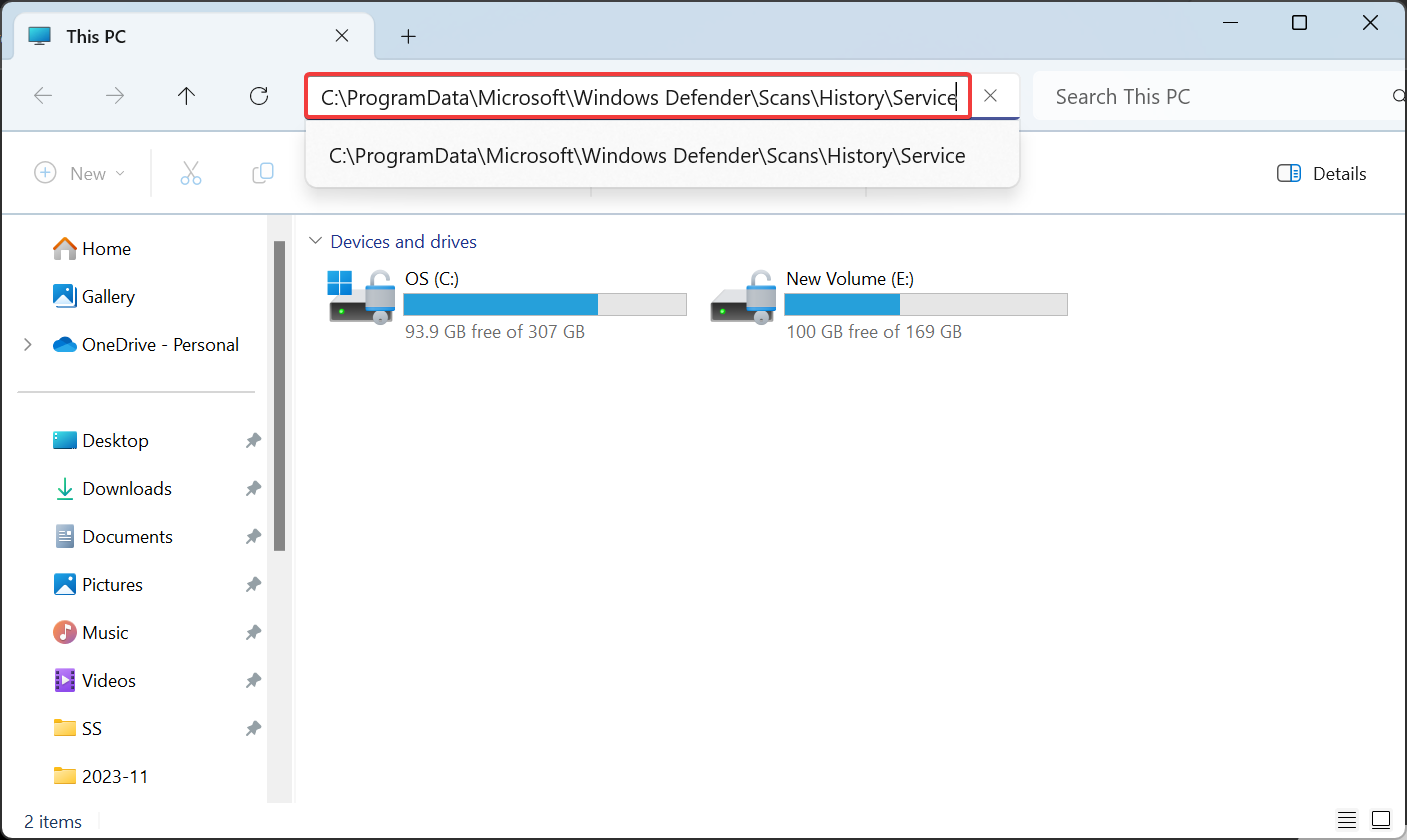Viewport: 1407px width, 840px height.
Task: Click the search magnifier icon
Action: pos(1398,96)
